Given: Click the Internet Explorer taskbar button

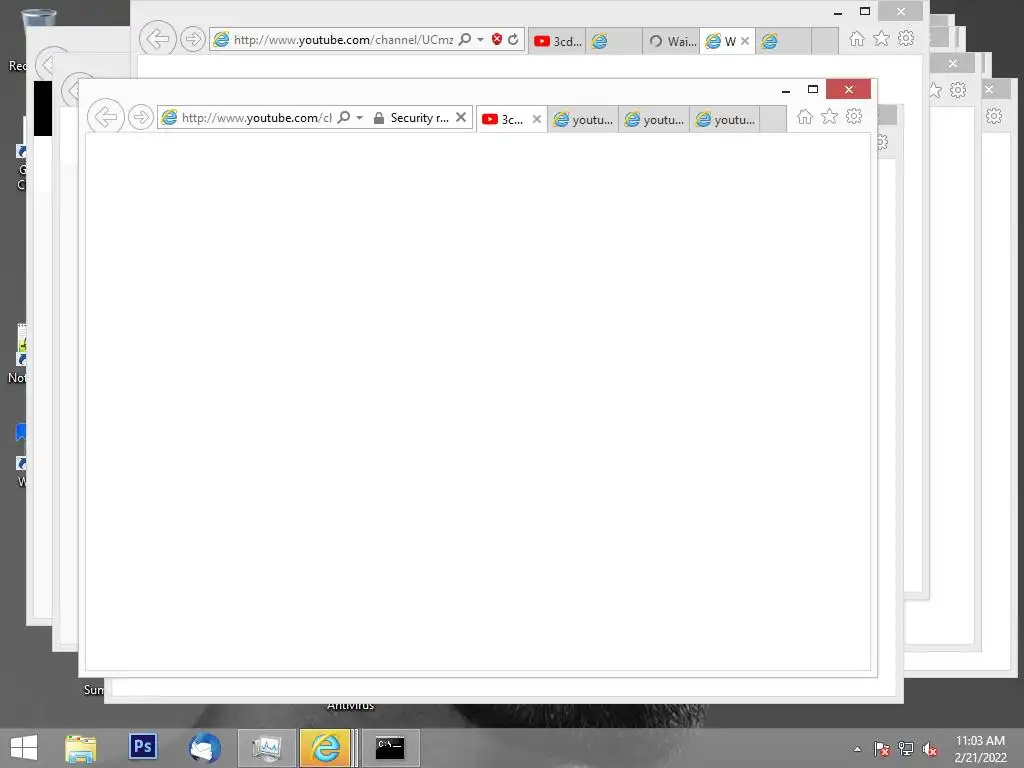Looking at the screenshot, I should pyautogui.click(x=326, y=748).
